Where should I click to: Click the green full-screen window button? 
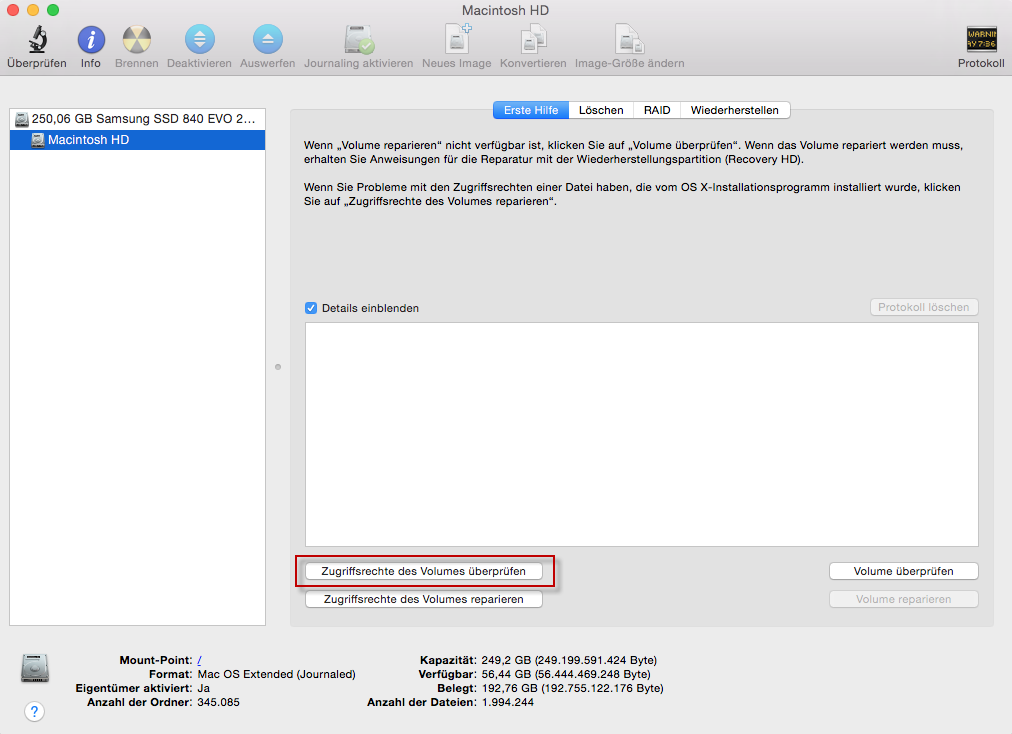[x=53, y=10]
